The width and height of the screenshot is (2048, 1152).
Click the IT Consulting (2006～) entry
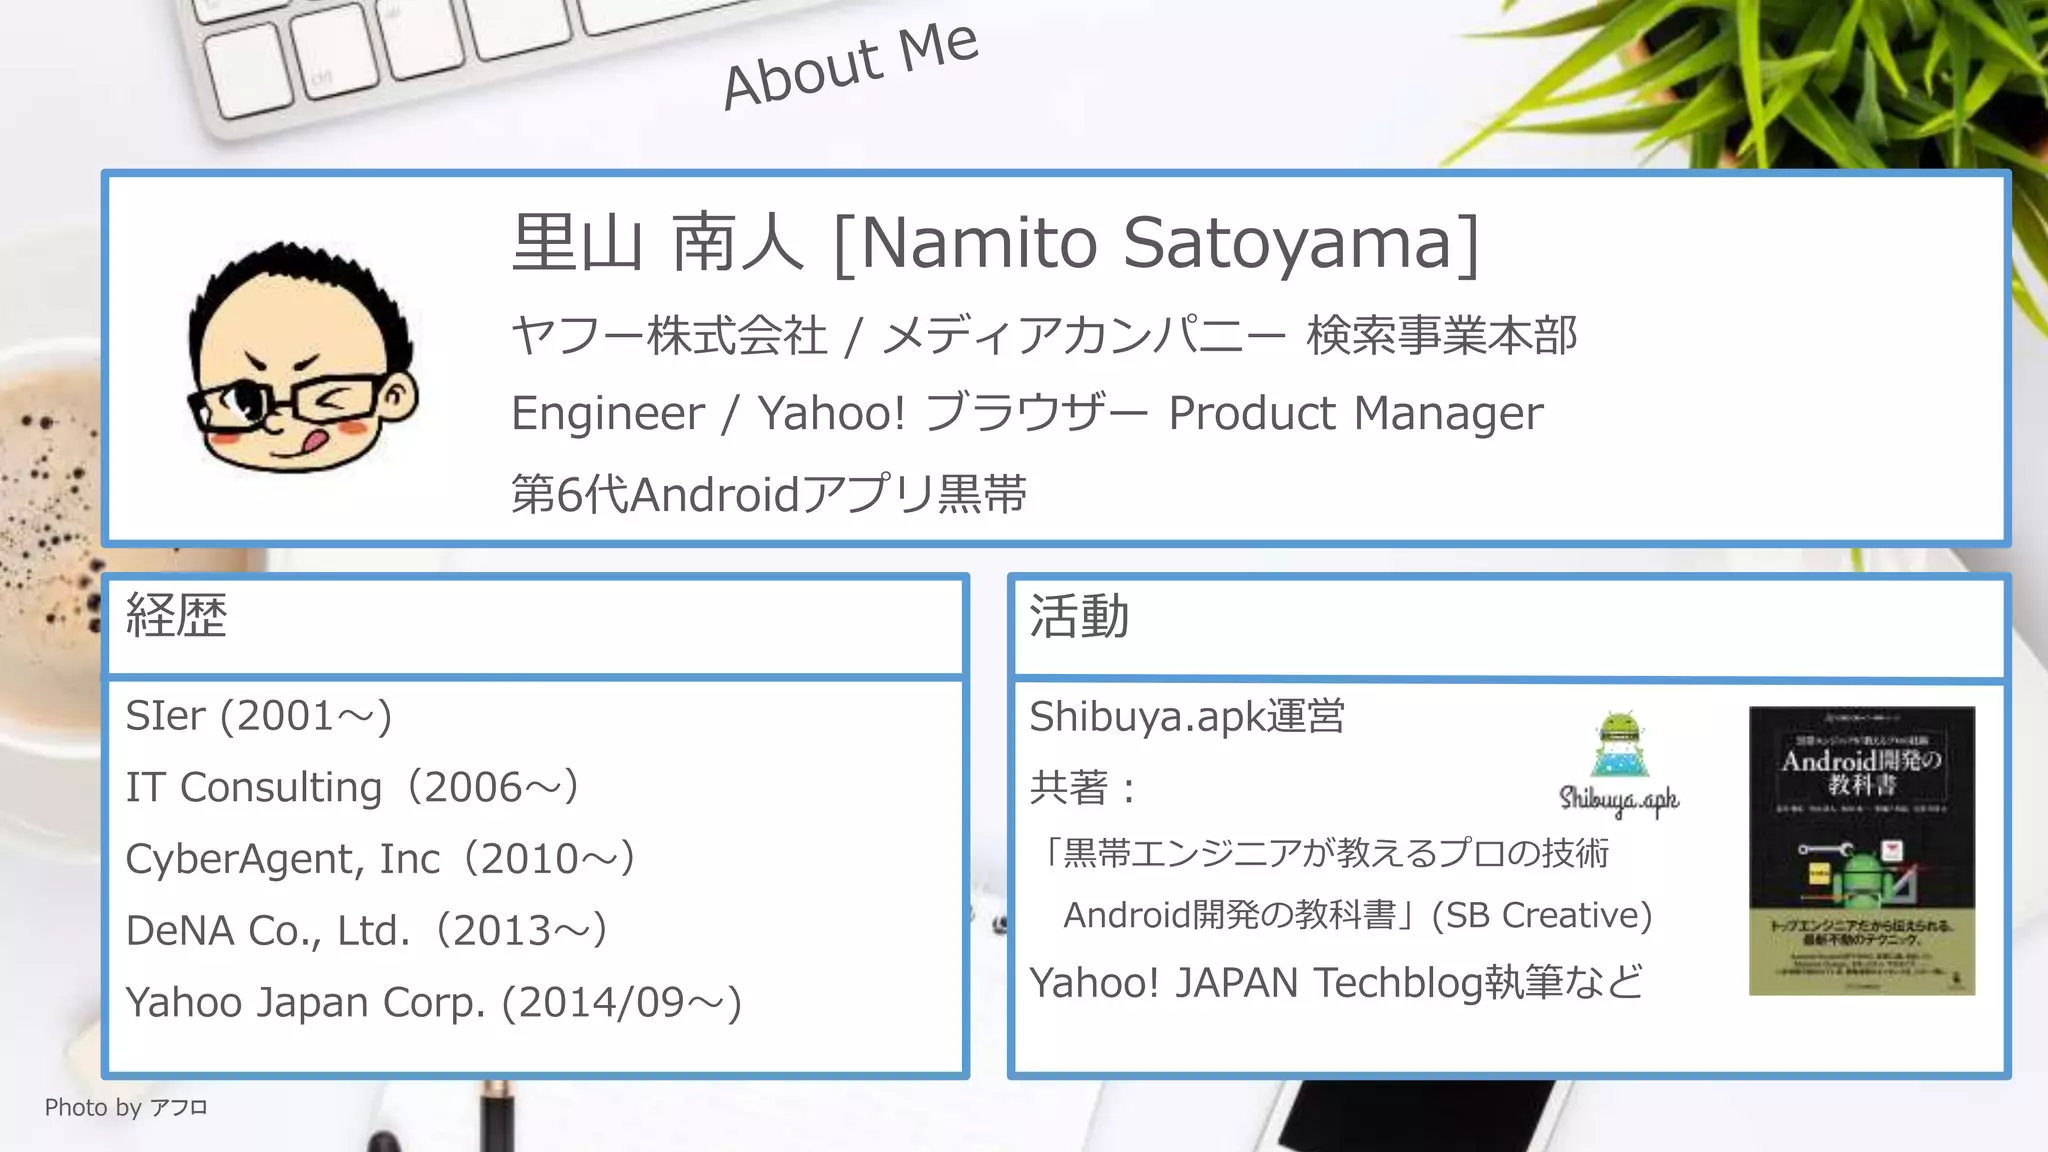[352, 788]
